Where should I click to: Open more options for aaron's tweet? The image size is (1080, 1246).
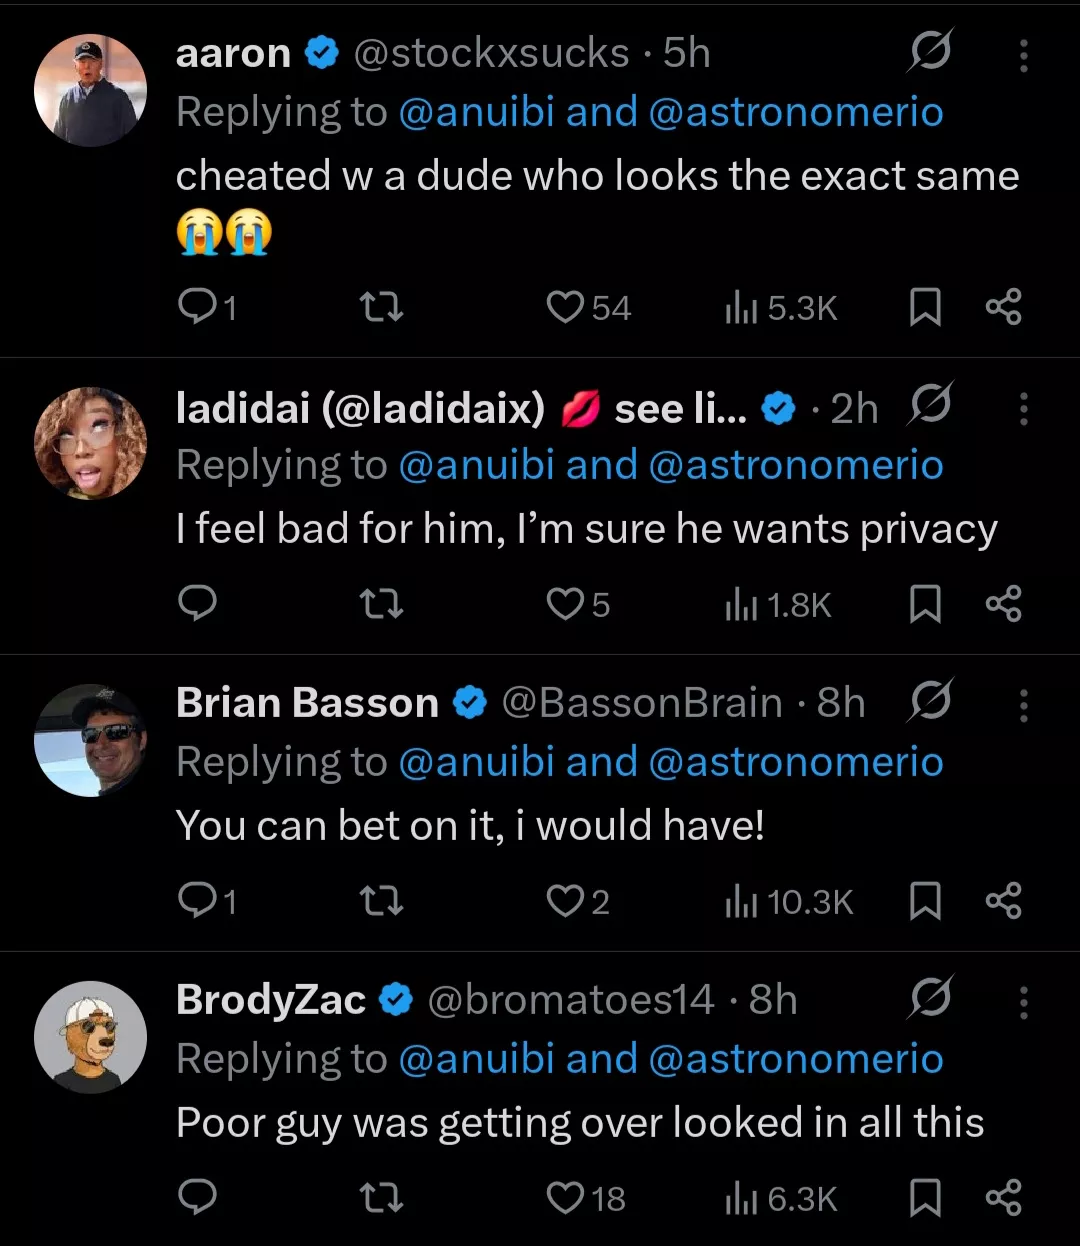[x=1023, y=55]
